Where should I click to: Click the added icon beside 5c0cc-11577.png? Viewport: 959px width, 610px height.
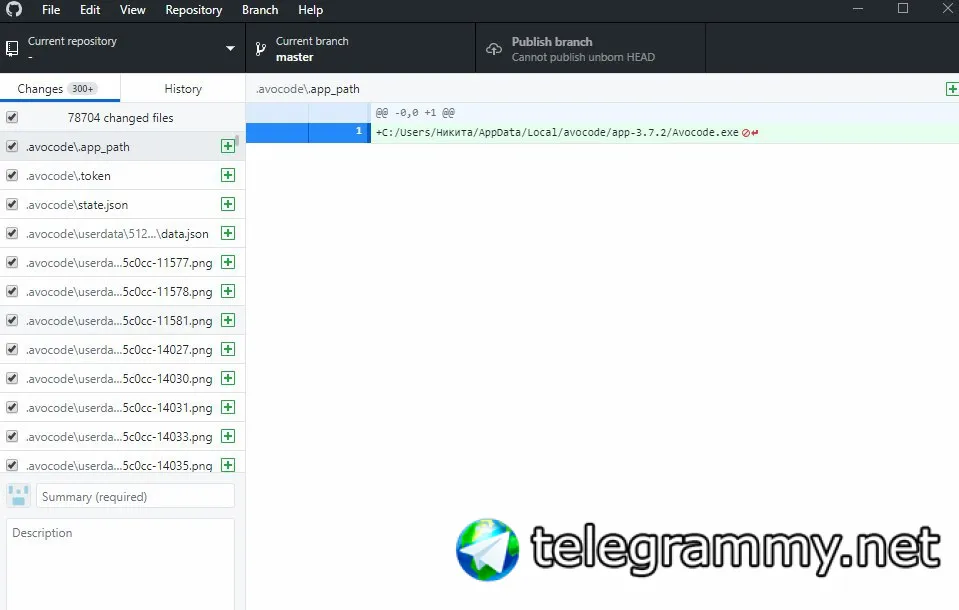click(228, 262)
